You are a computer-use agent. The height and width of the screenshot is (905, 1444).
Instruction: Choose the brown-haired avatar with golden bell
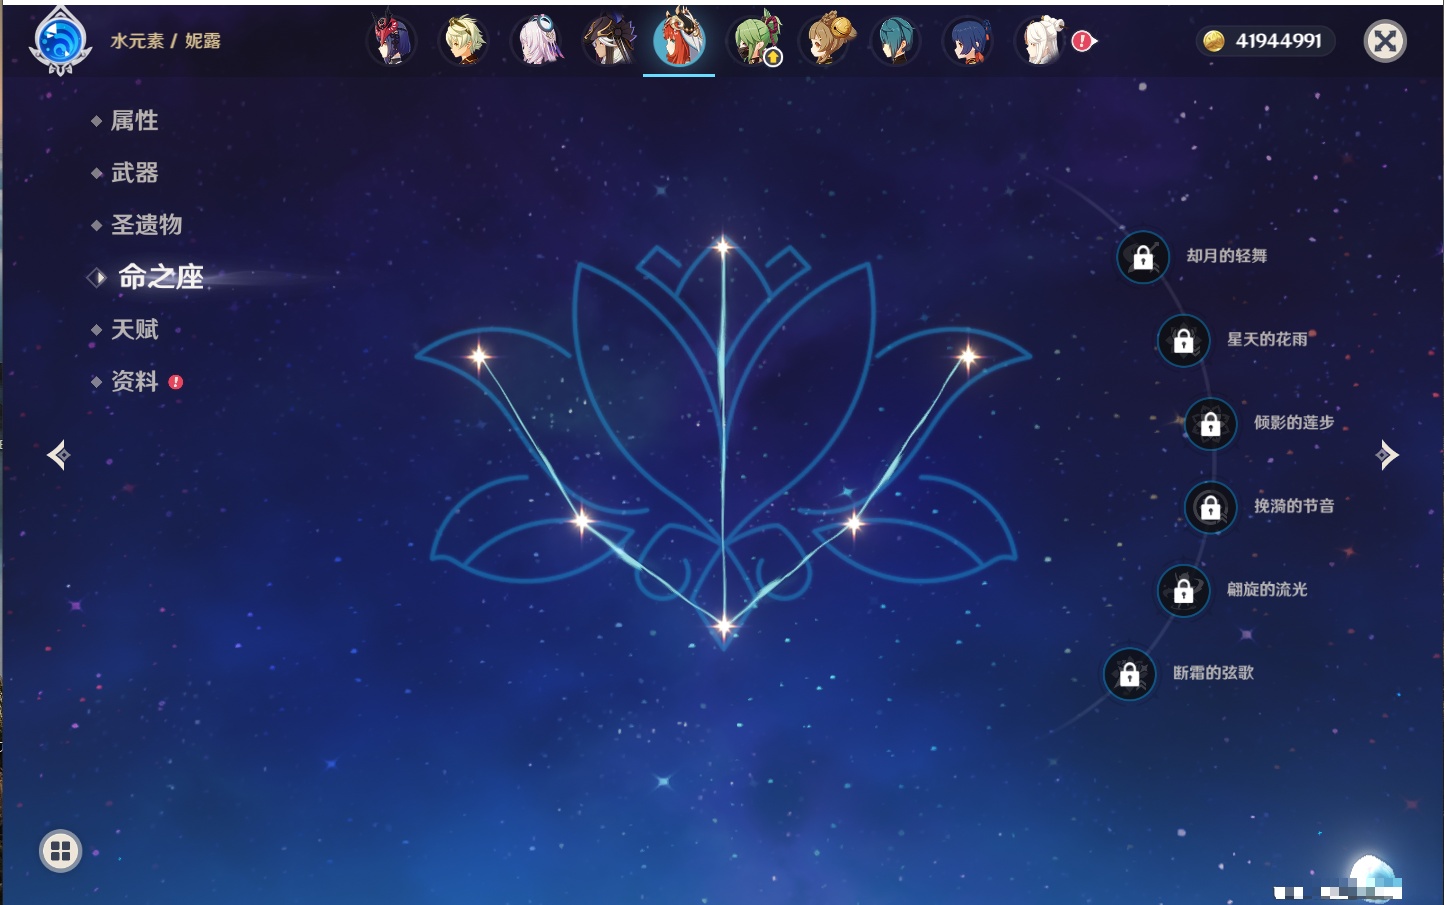[x=829, y=40]
